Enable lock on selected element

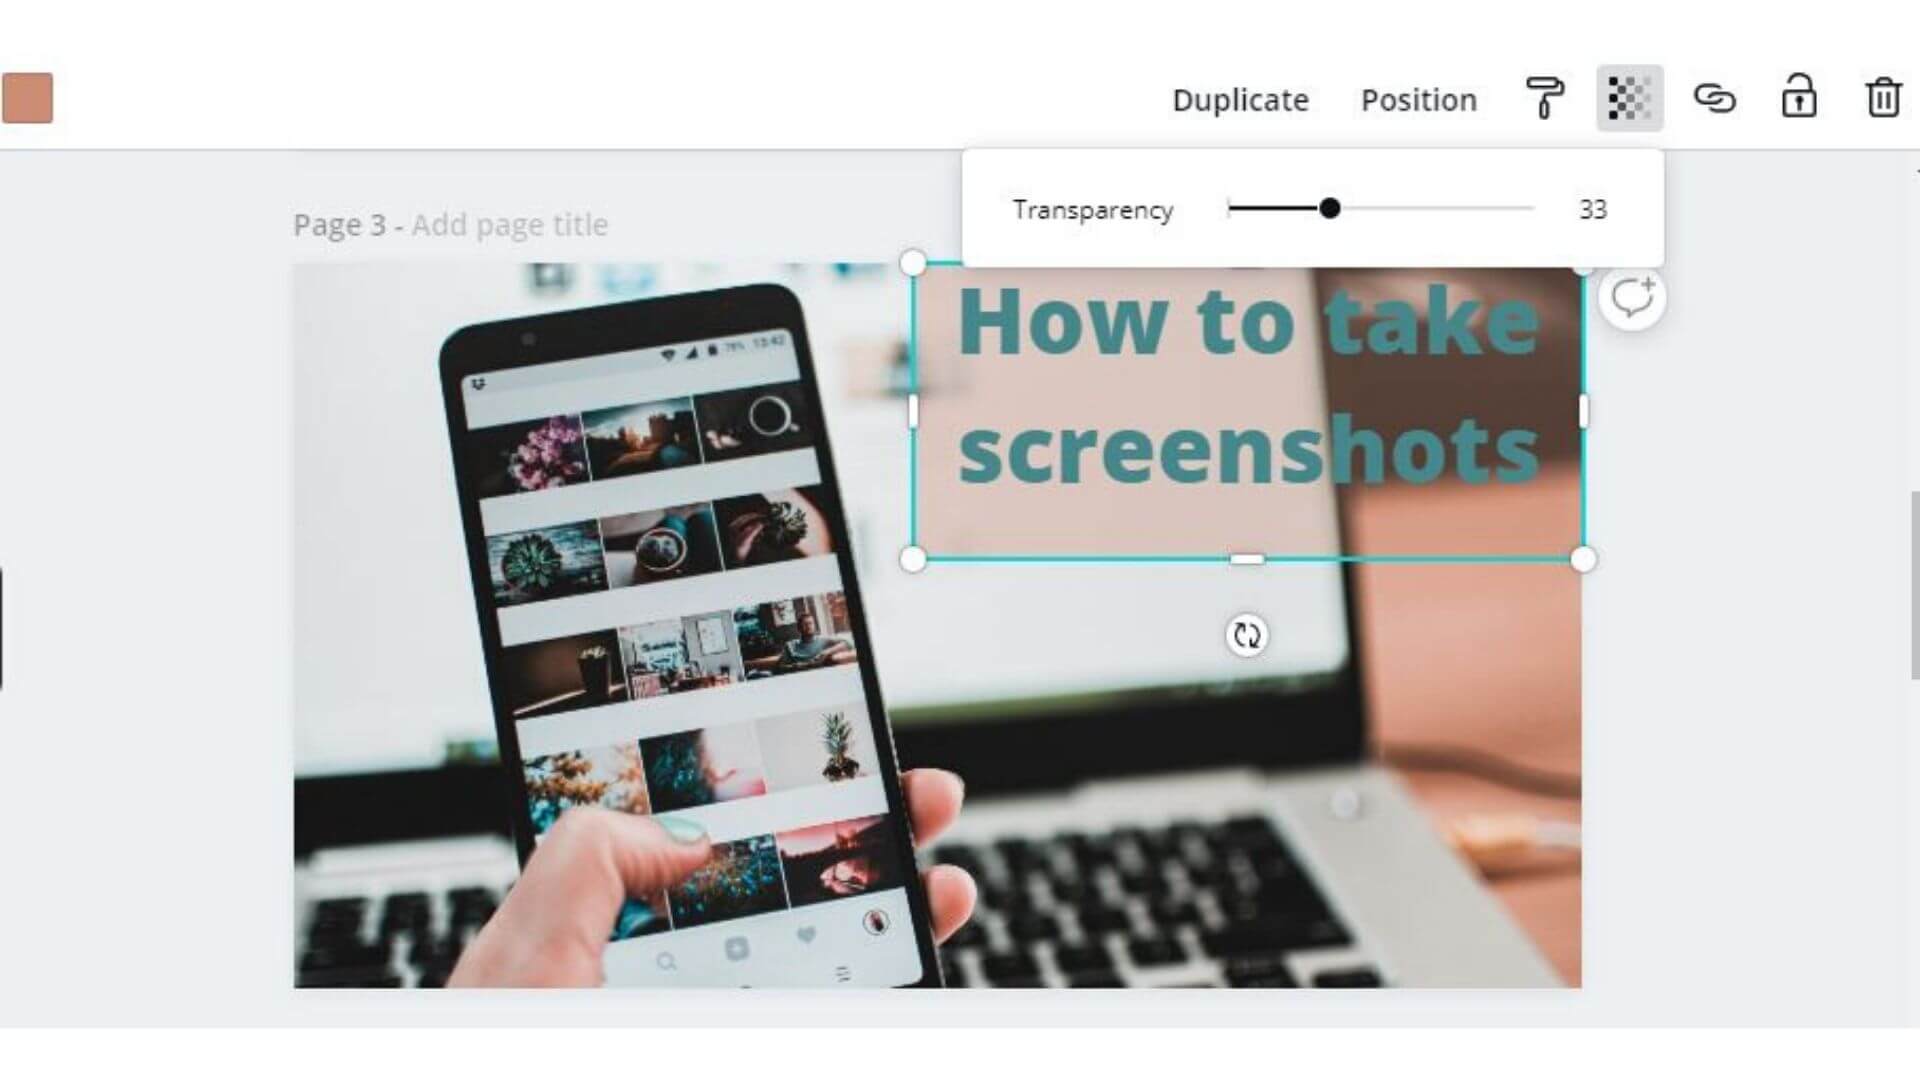point(1797,98)
